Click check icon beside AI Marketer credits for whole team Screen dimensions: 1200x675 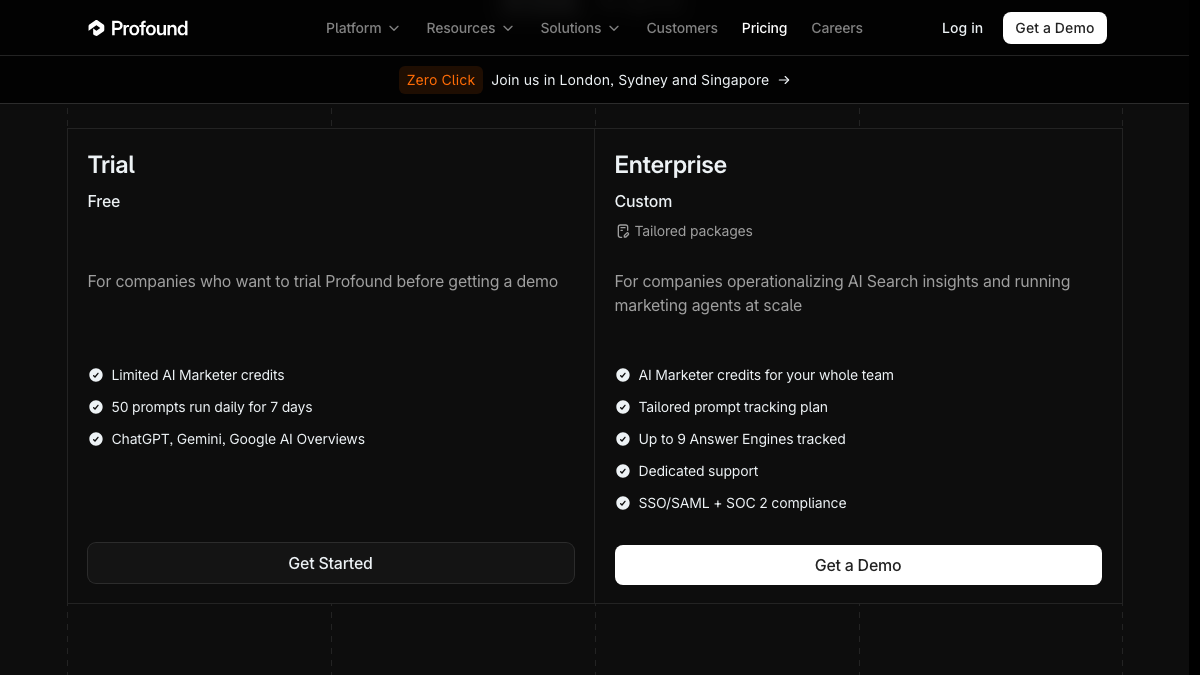[623, 375]
